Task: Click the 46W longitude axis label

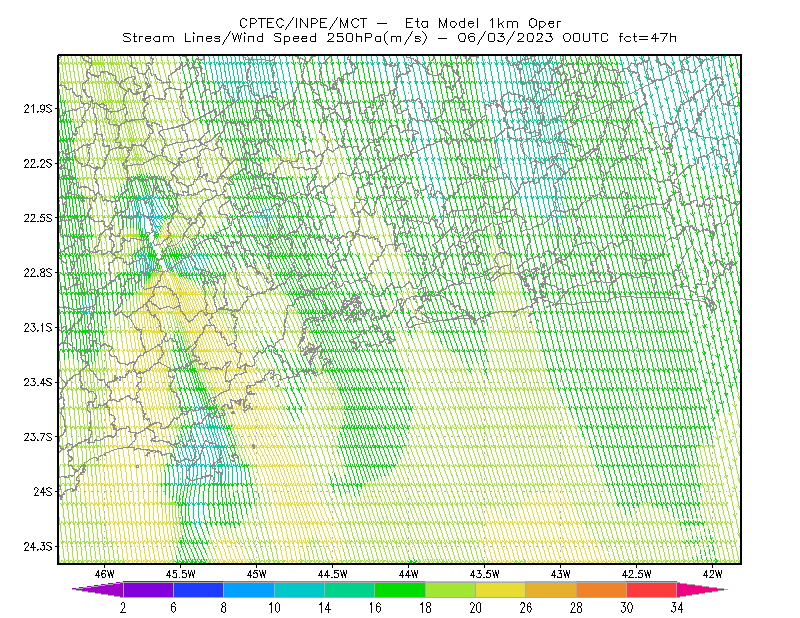Action: [105, 574]
